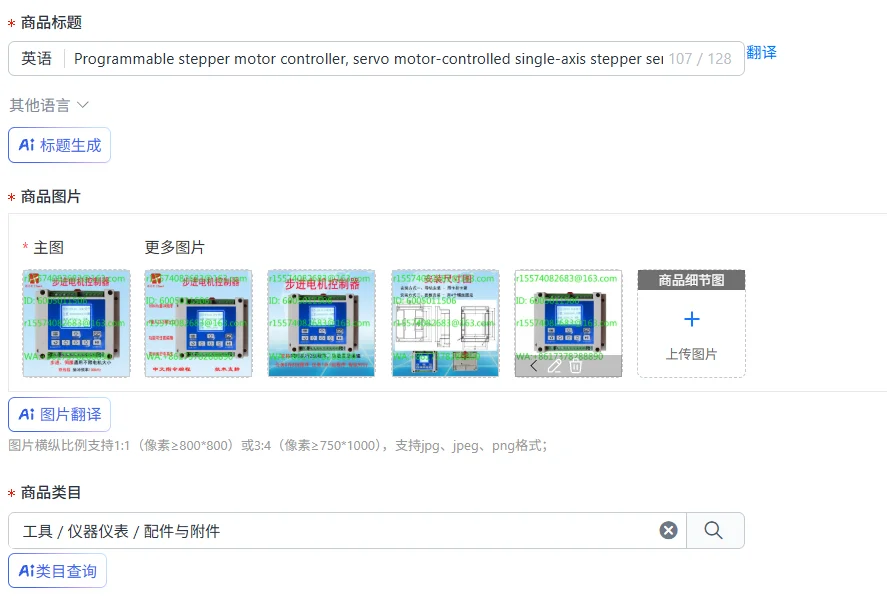Click the 107 / 128 character counter
Viewport: 887px width, 601px height.
click(700, 59)
